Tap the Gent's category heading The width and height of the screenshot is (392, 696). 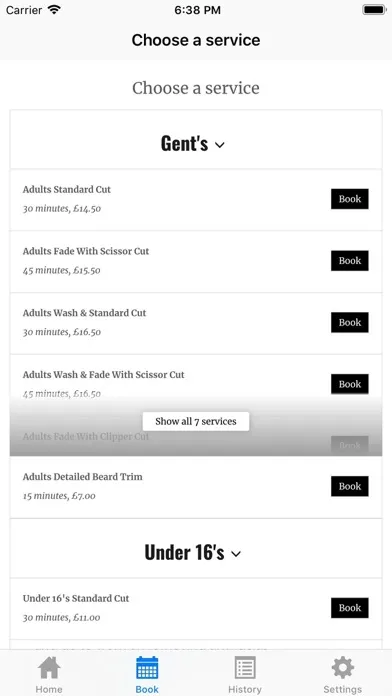pyautogui.click(x=184, y=143)
